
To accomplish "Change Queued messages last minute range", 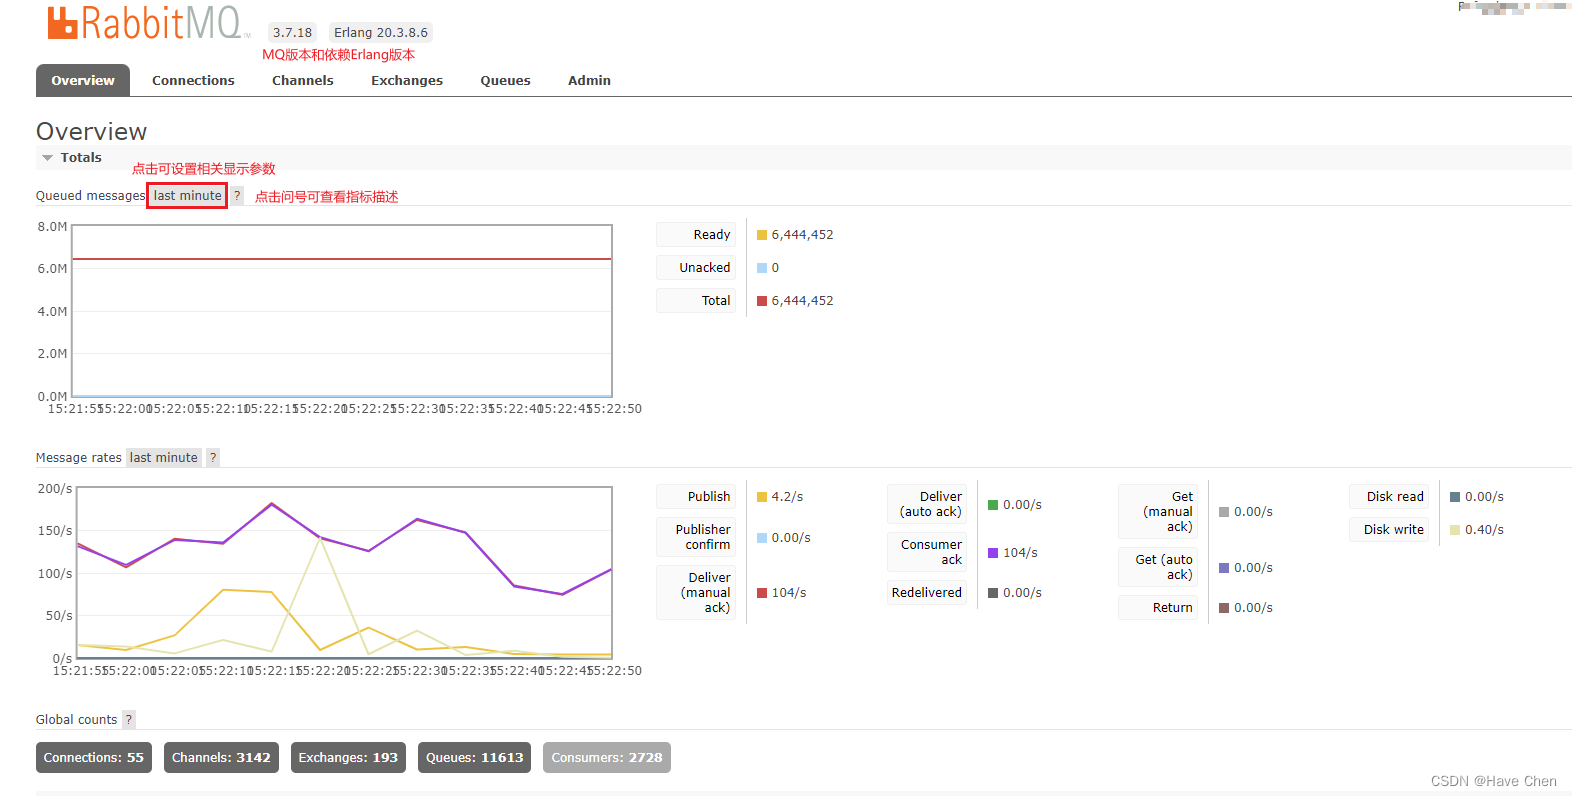I will (x=187, y=196).
